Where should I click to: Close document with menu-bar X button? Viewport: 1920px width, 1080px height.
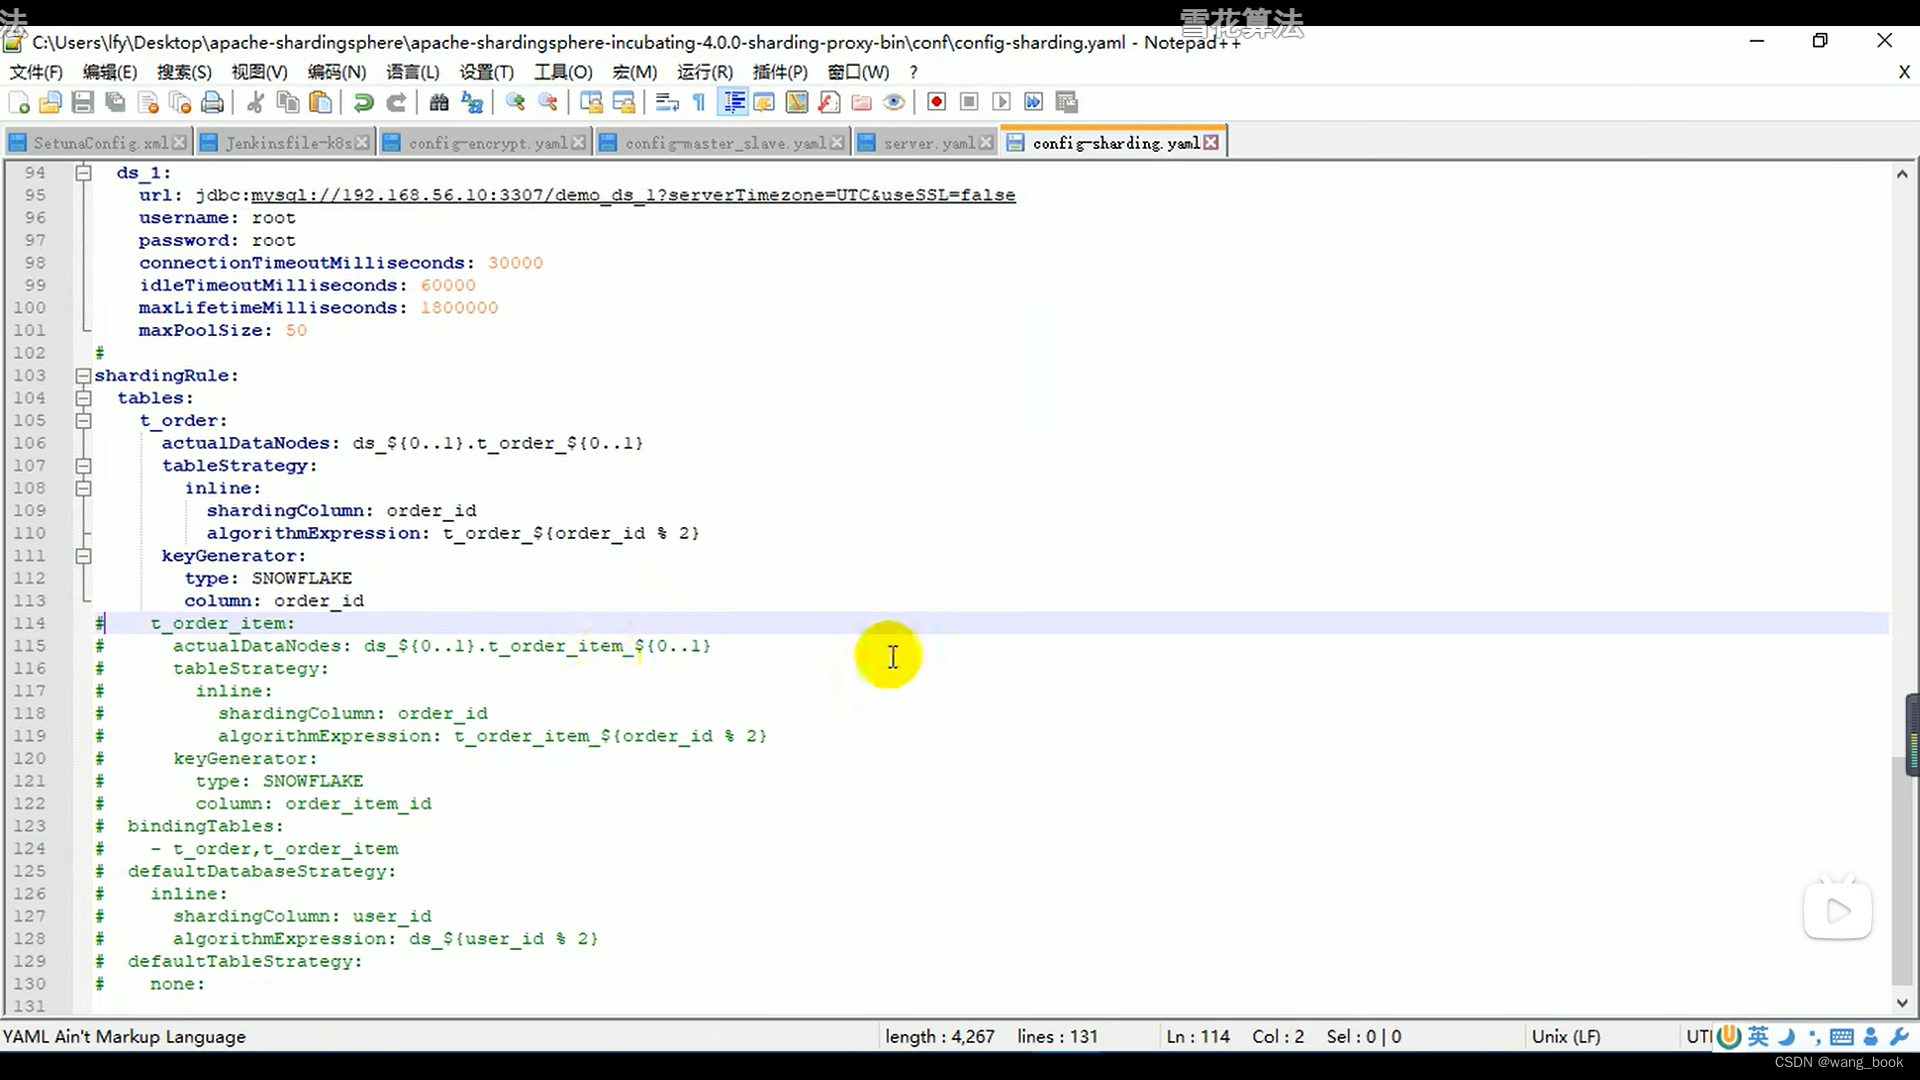point(1904,72)
